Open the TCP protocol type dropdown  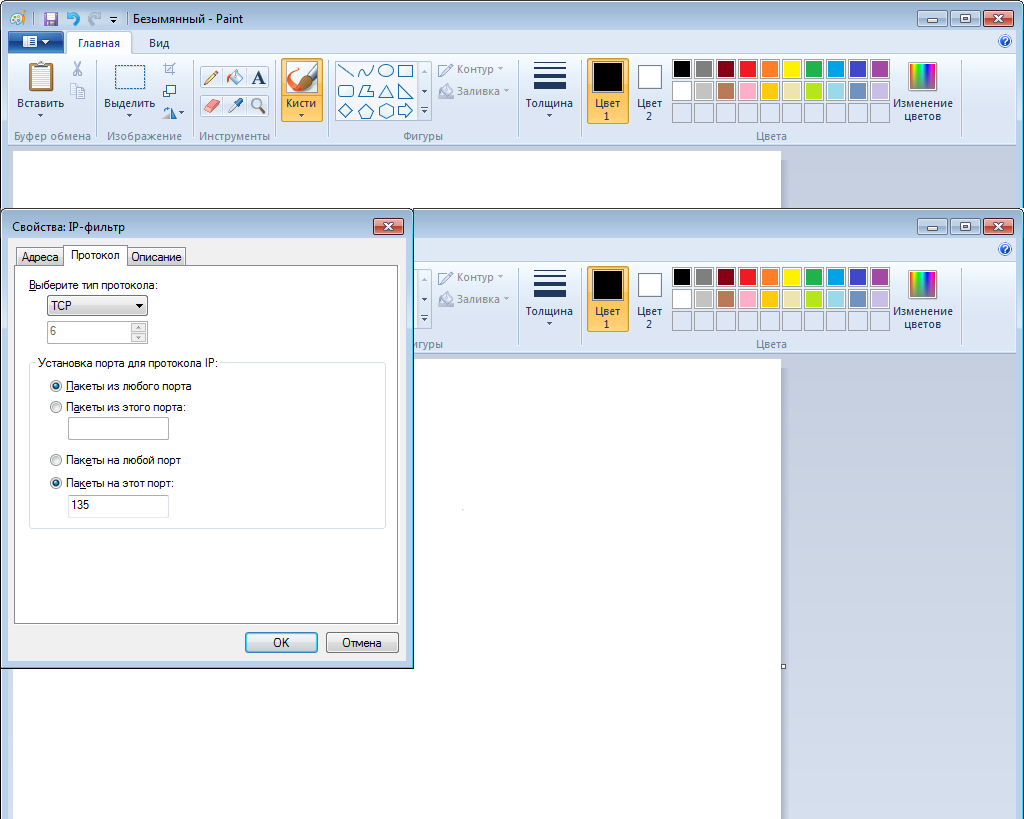tap(97, 305)
